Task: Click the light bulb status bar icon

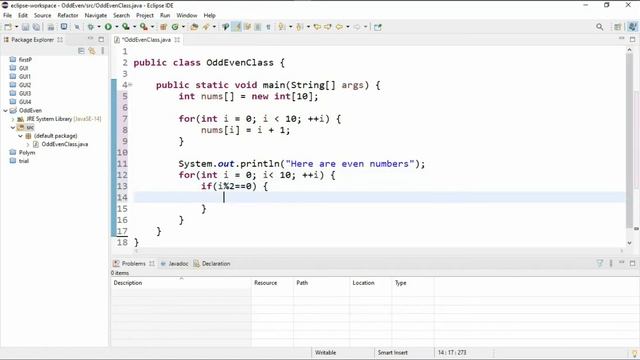Action: point(635,353)
